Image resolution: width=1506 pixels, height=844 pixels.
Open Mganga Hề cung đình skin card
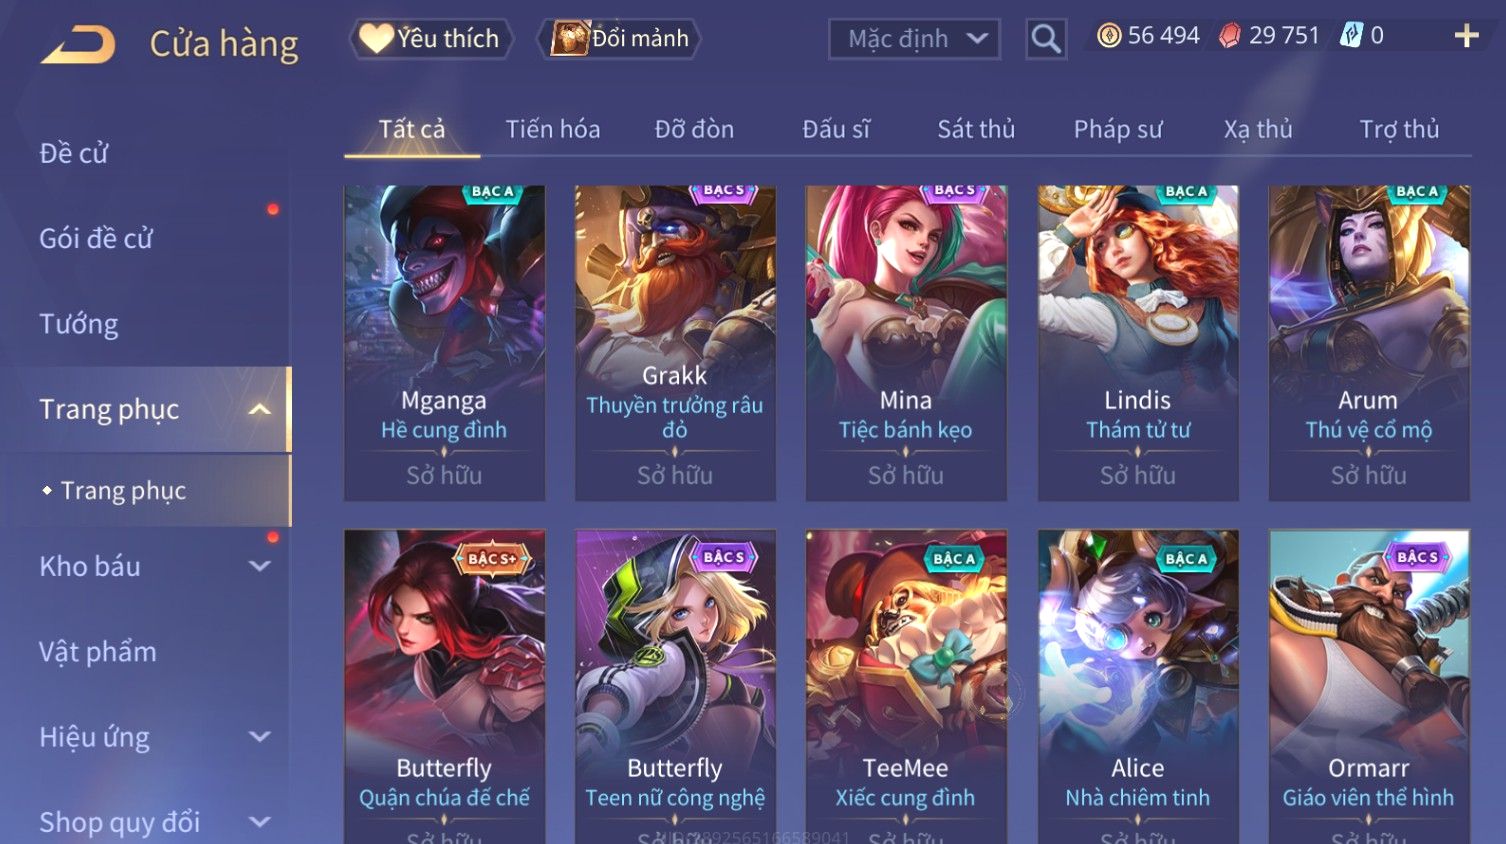(444, 343)
